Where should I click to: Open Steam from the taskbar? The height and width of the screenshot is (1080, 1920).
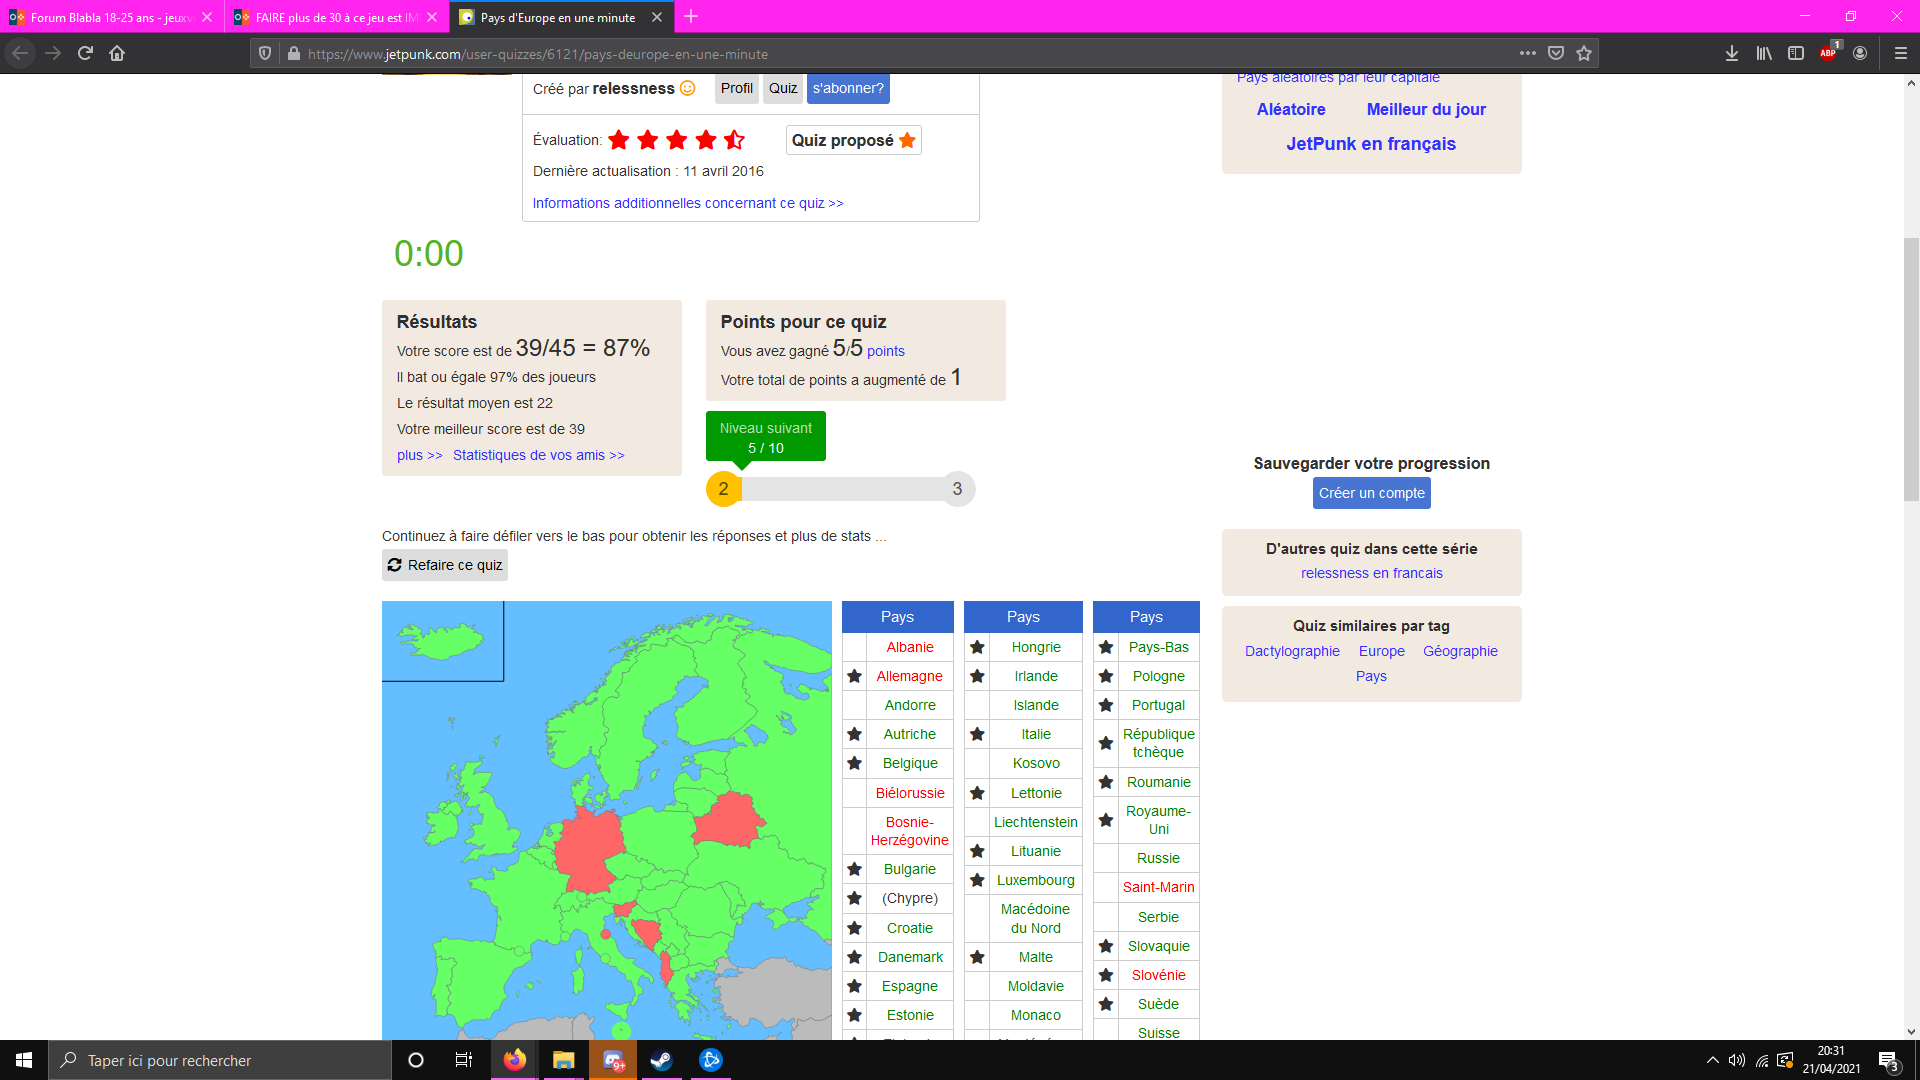tap(661, 1060)
